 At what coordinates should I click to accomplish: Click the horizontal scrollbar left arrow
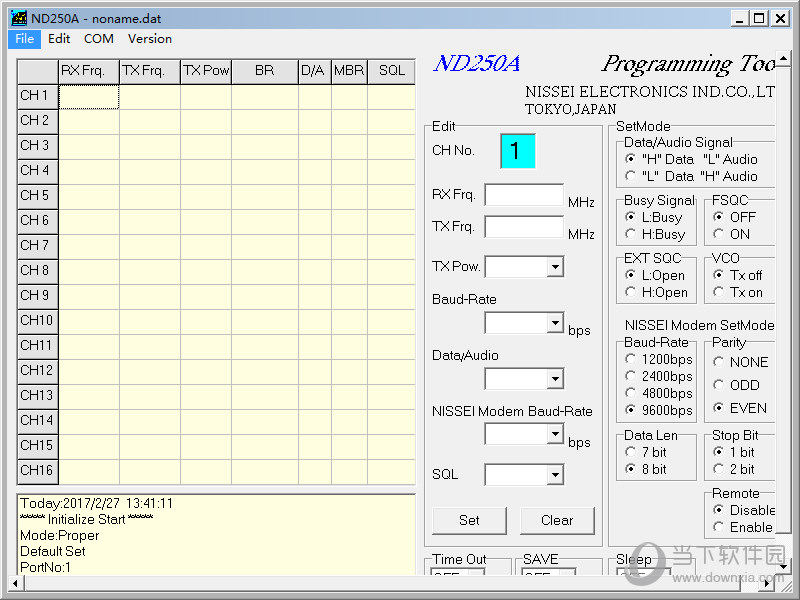(x=16, y=583)
